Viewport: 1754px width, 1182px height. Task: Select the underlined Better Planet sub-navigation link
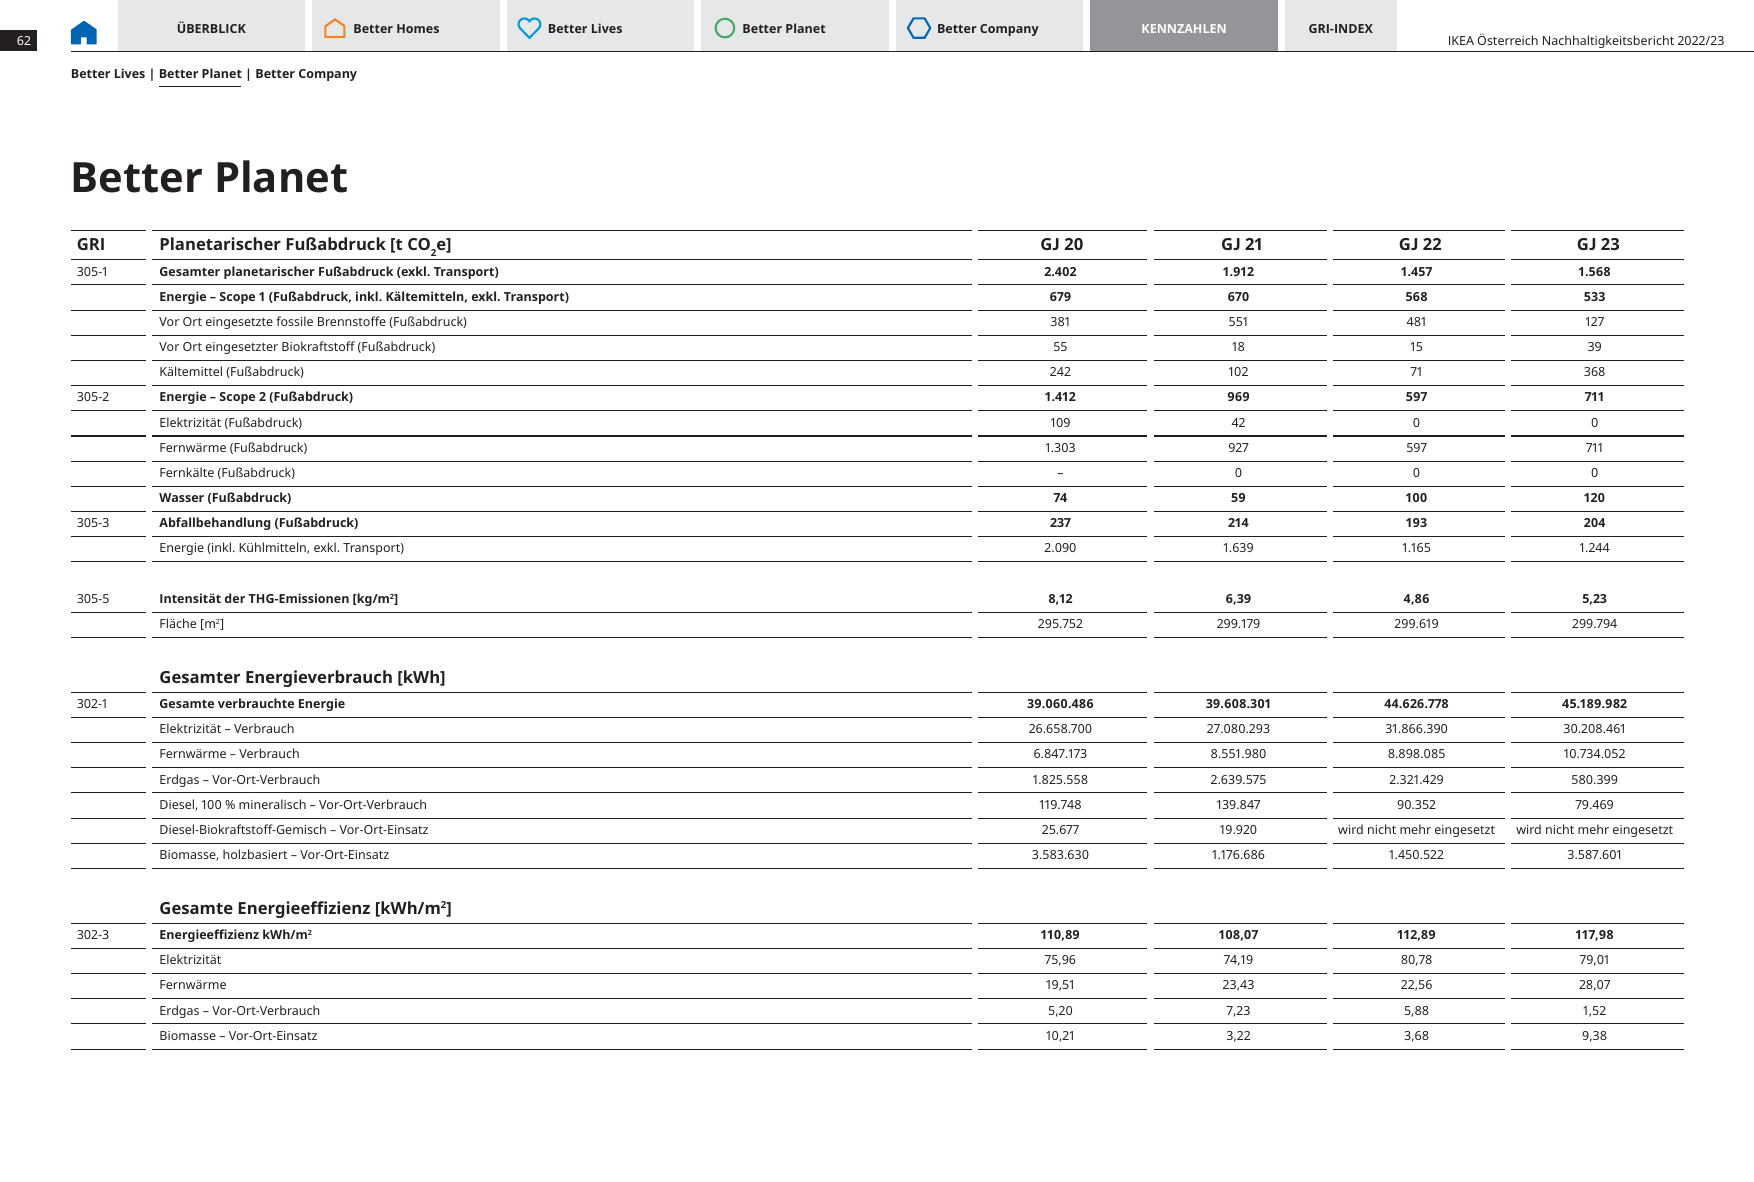pos(200,74)
